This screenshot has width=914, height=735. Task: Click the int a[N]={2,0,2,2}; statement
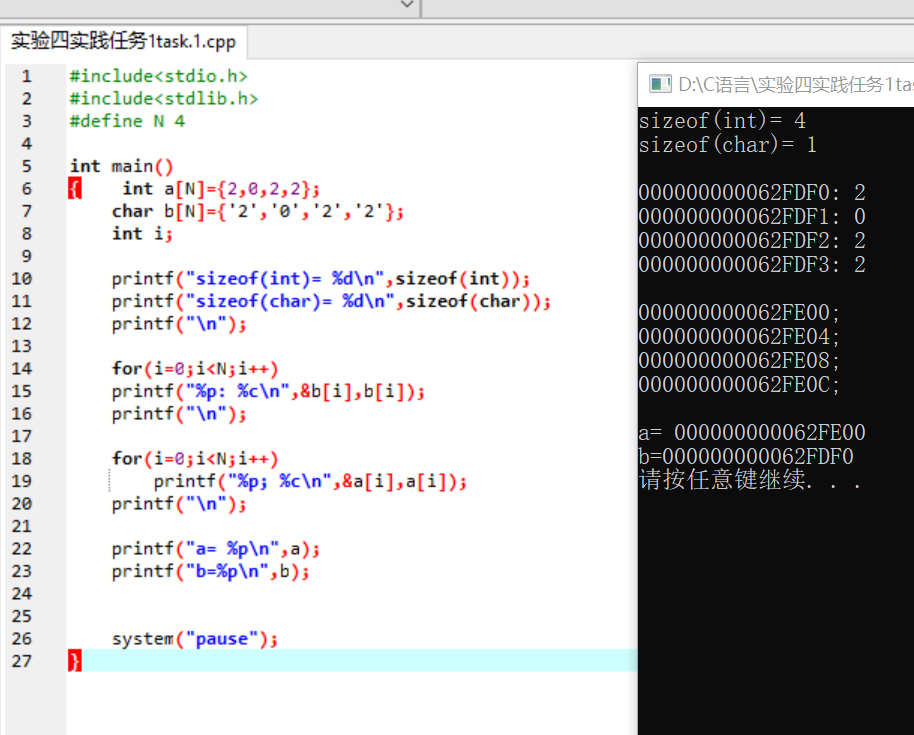(x=222, y=189)
